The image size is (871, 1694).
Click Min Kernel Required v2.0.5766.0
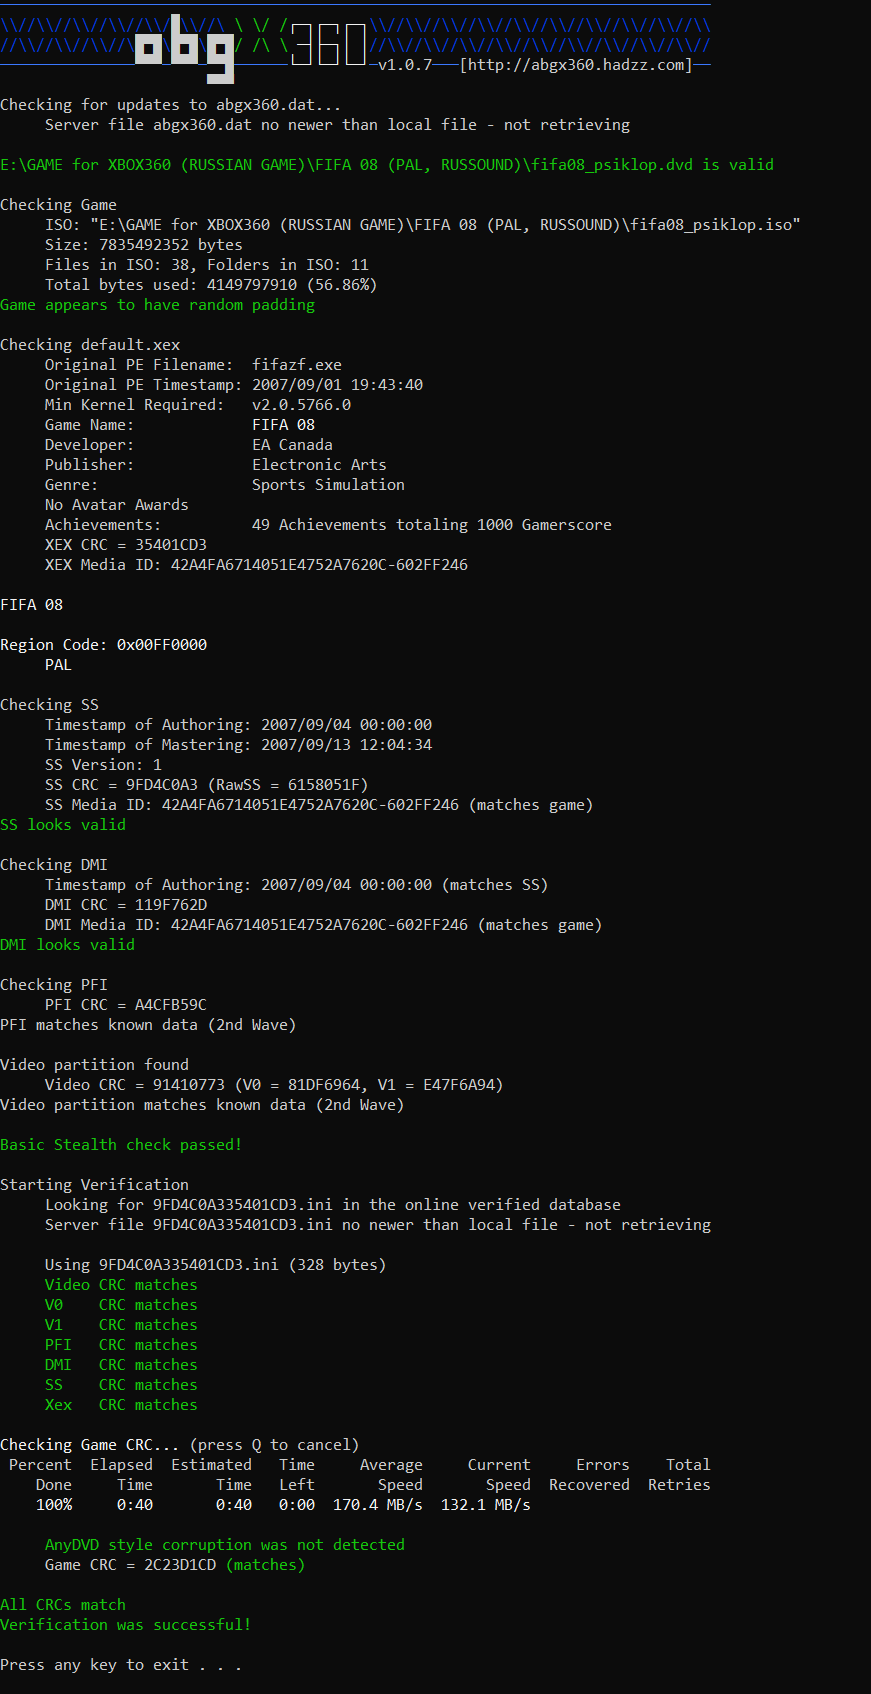click(301, 405)
